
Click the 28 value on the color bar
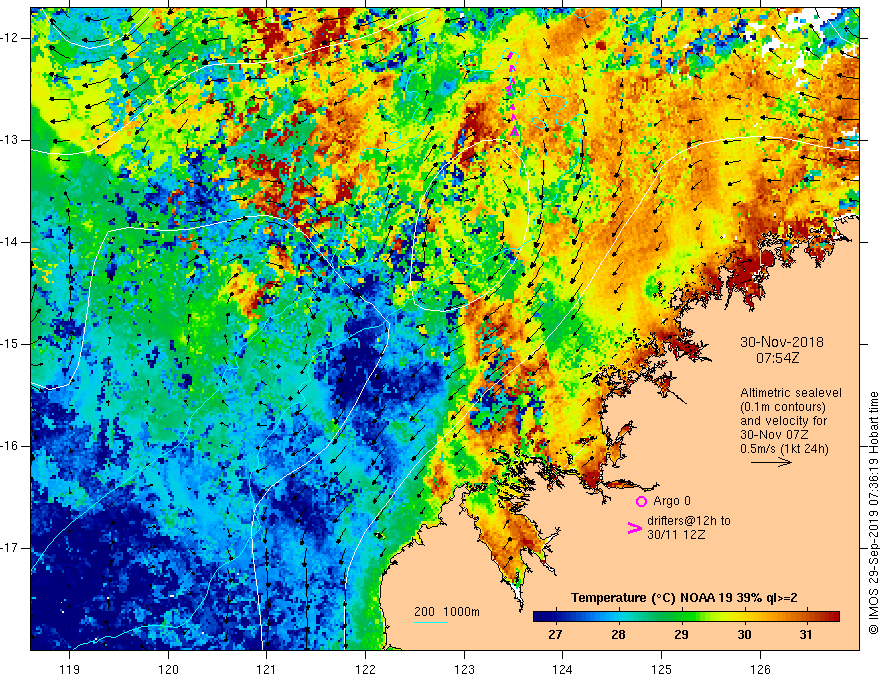coord(618,635)
